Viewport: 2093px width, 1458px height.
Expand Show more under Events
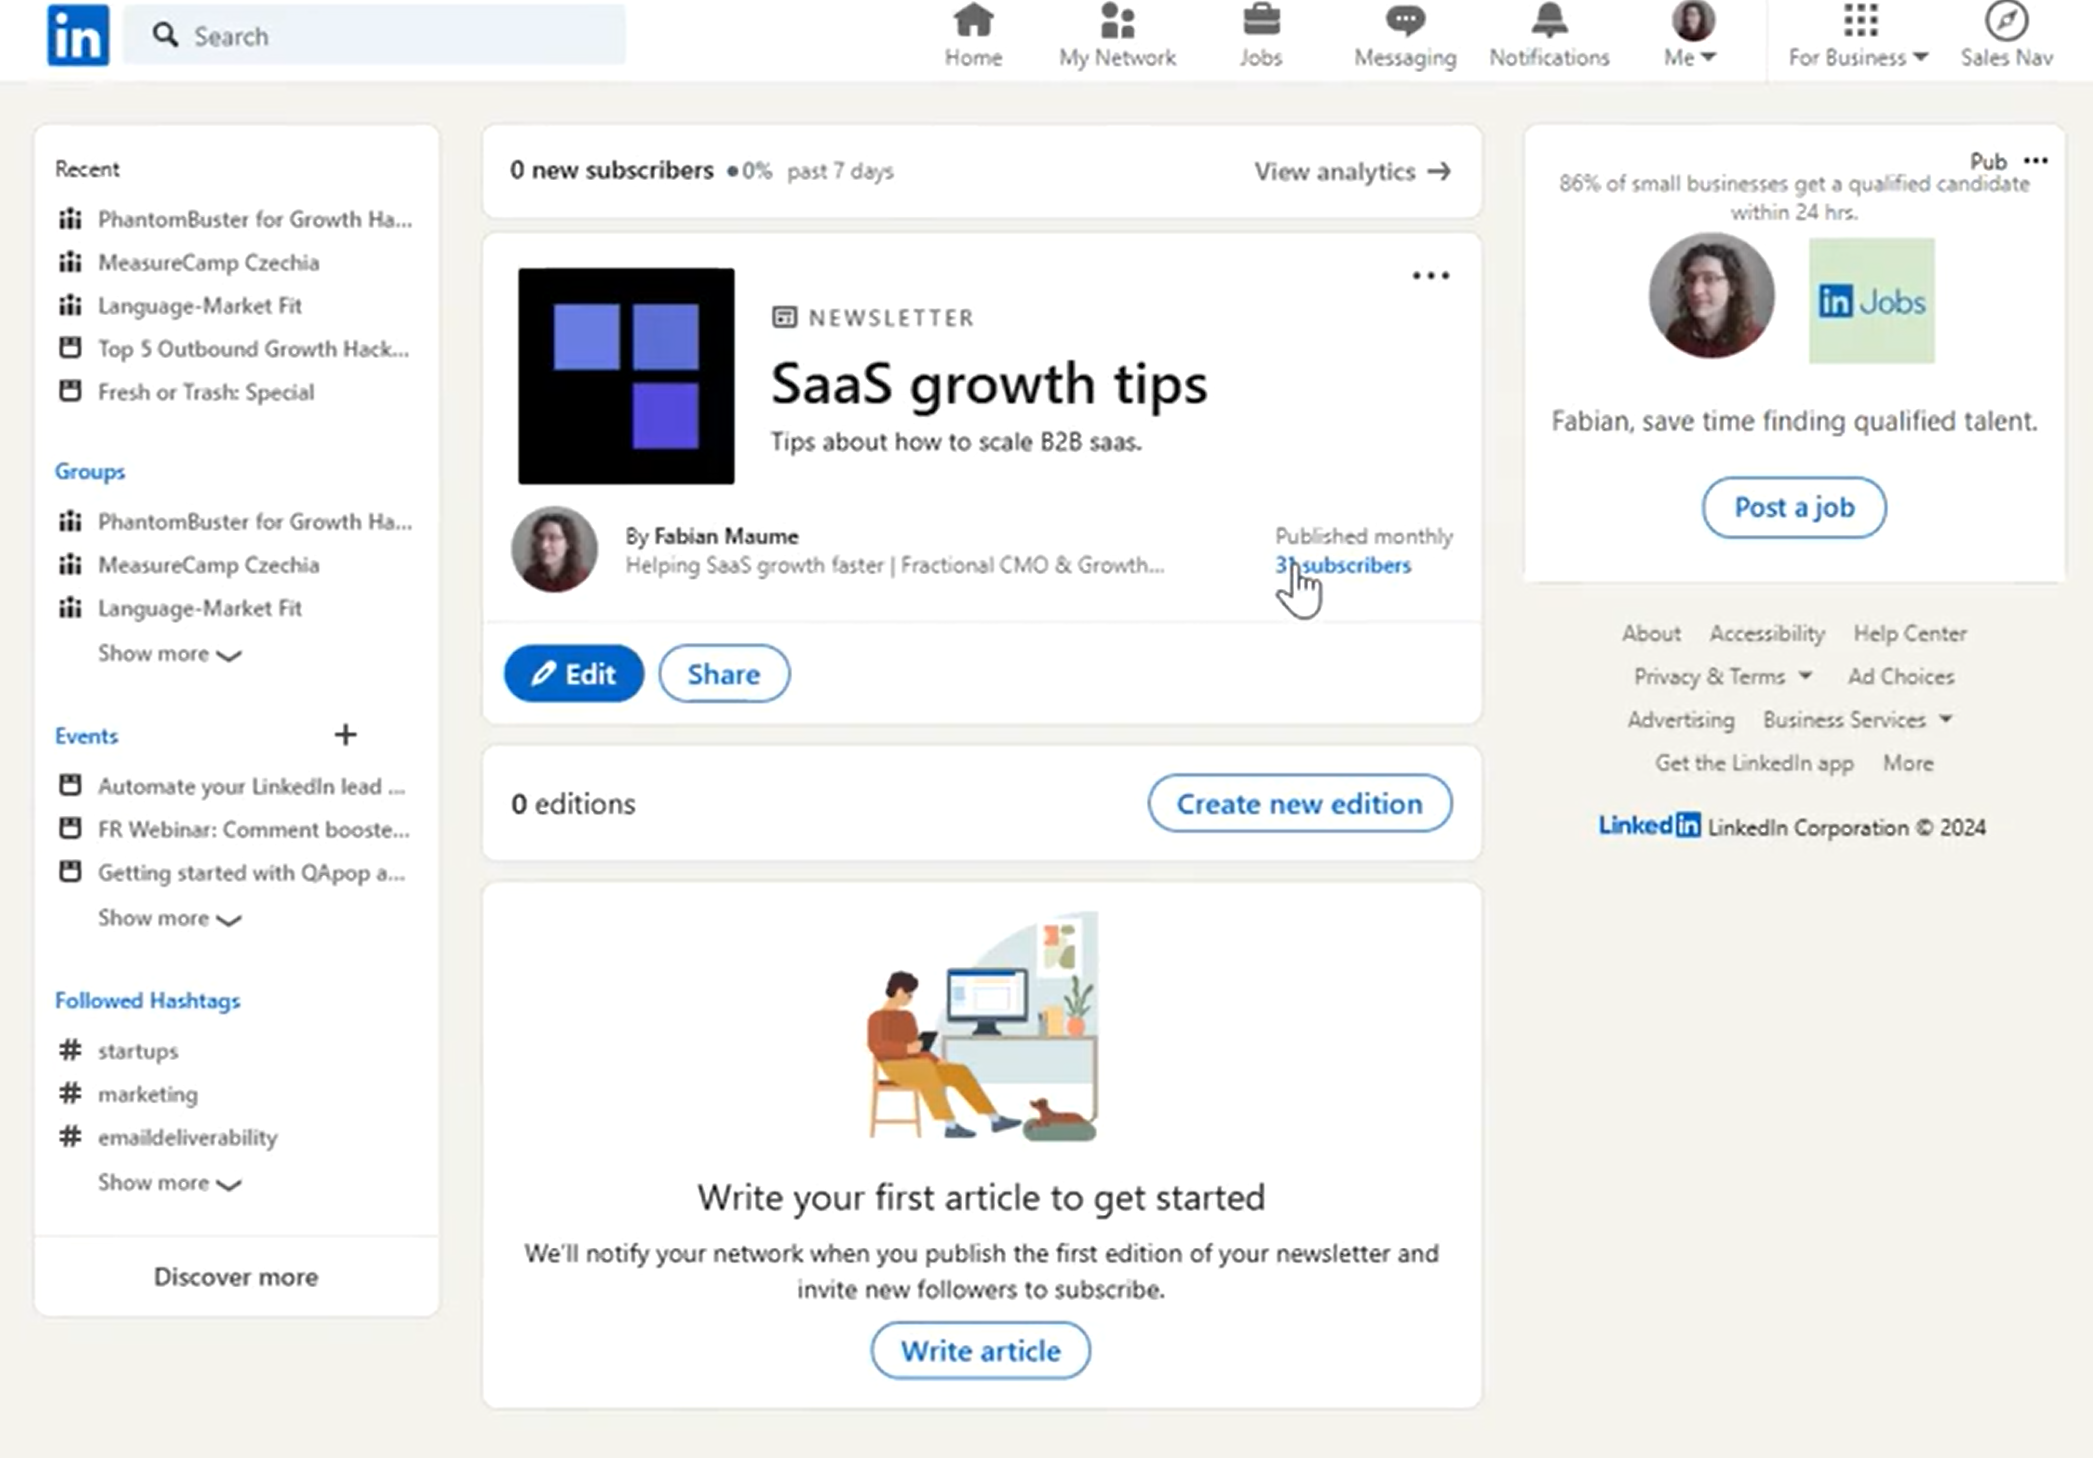click(169, 918)
